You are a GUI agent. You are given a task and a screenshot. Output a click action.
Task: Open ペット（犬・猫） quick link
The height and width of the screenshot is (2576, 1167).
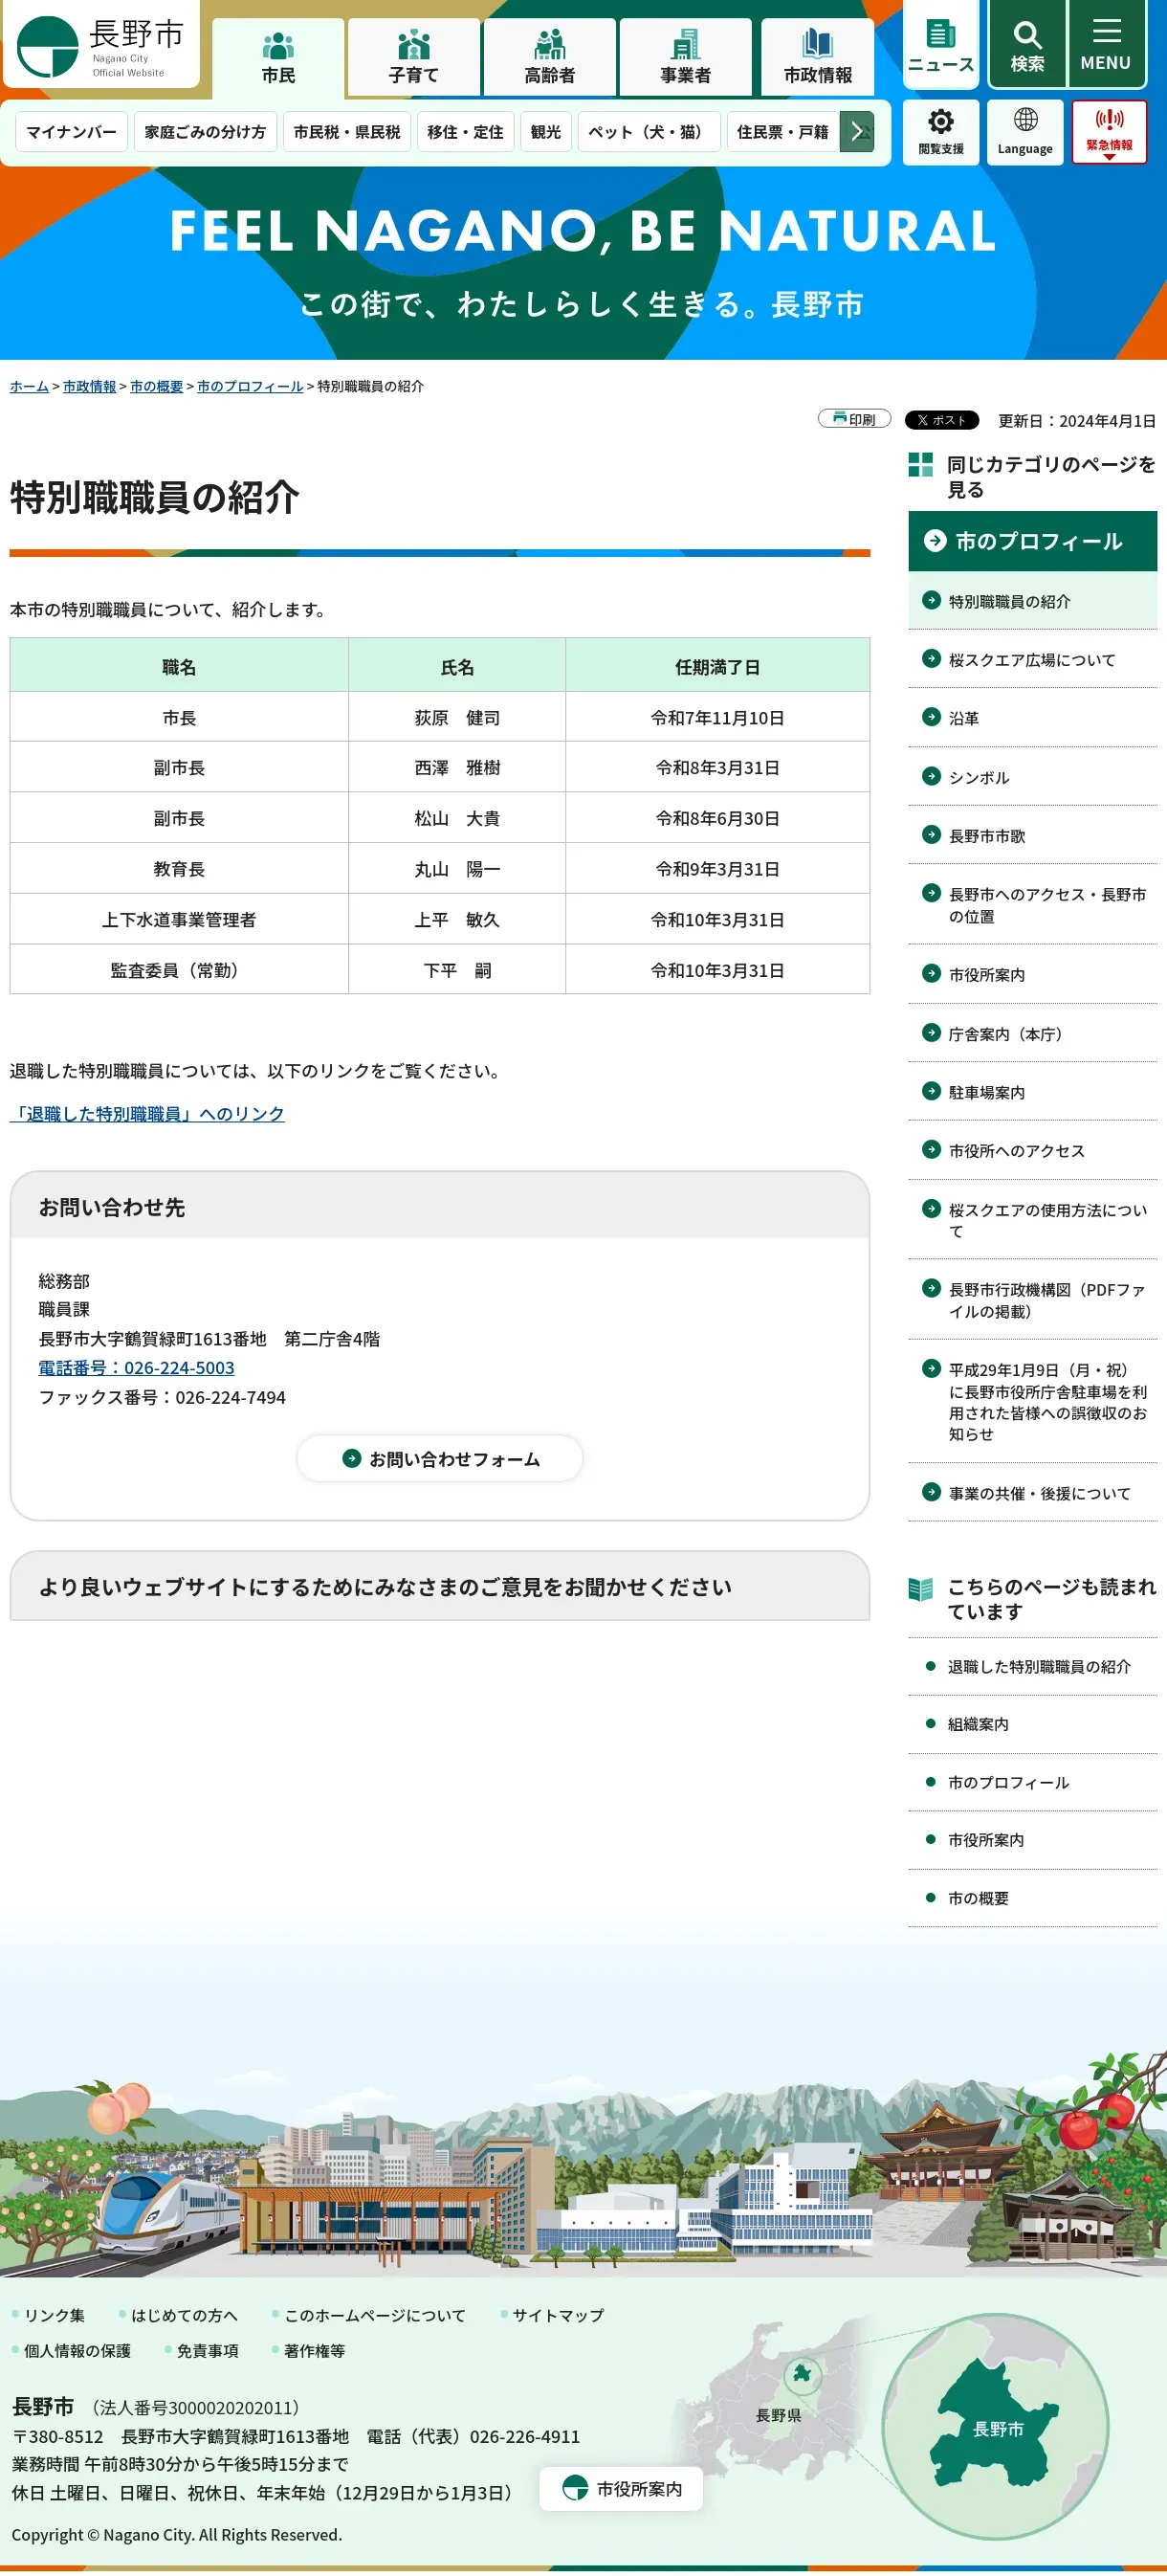pos(649,132)
